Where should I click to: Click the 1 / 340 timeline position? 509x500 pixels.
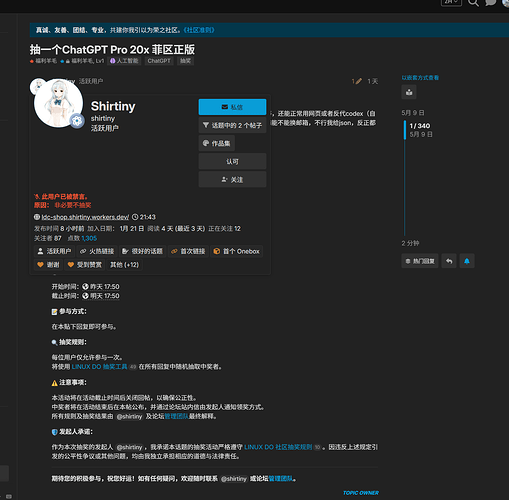point(420,126)
